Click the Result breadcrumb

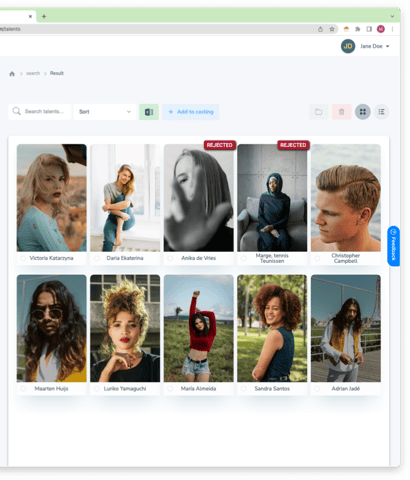pos(57,73)
